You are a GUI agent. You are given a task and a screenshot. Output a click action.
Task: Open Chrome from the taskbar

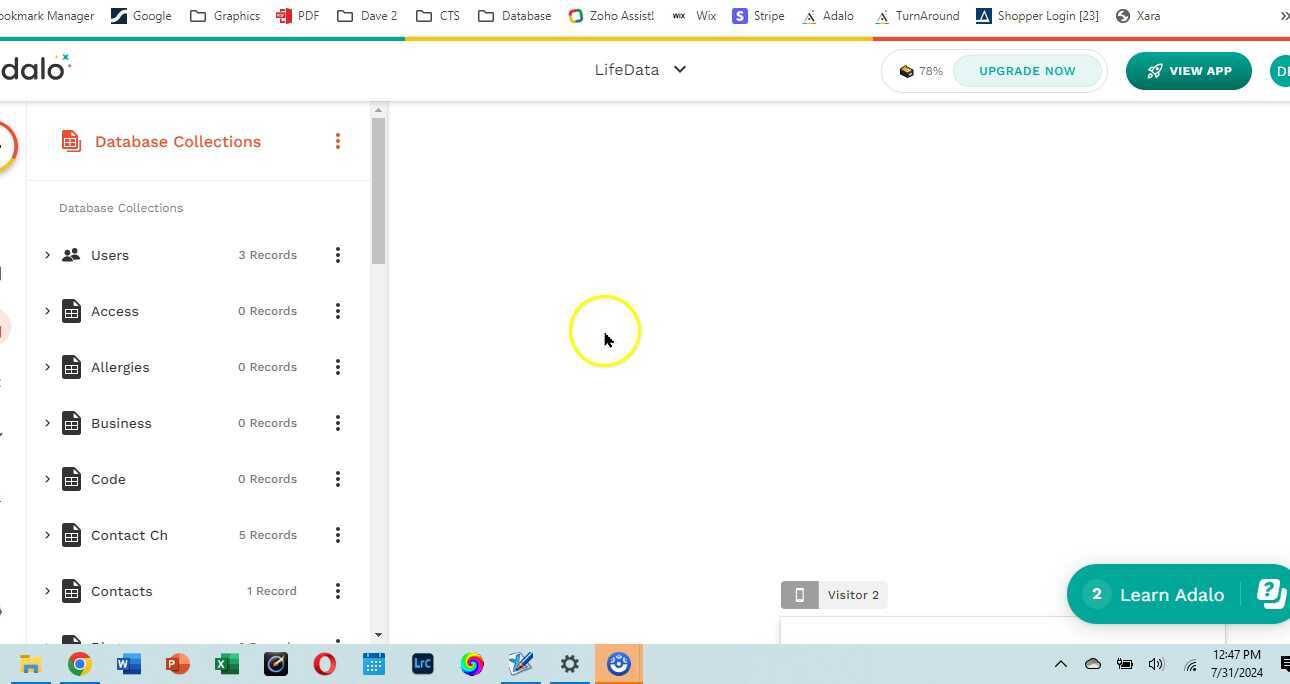(x=80, y=664)
